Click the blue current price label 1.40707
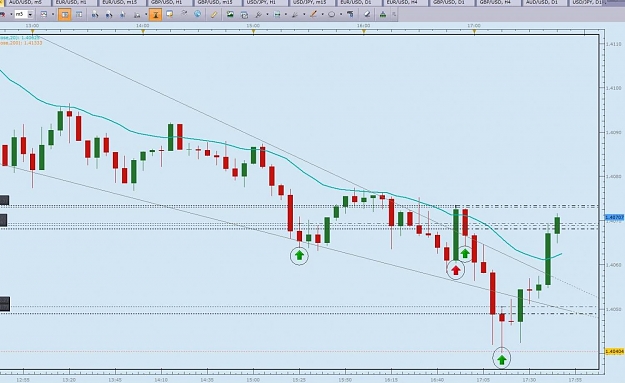The width and height of the screenshot is (625, 383). (x=614, y=217)
